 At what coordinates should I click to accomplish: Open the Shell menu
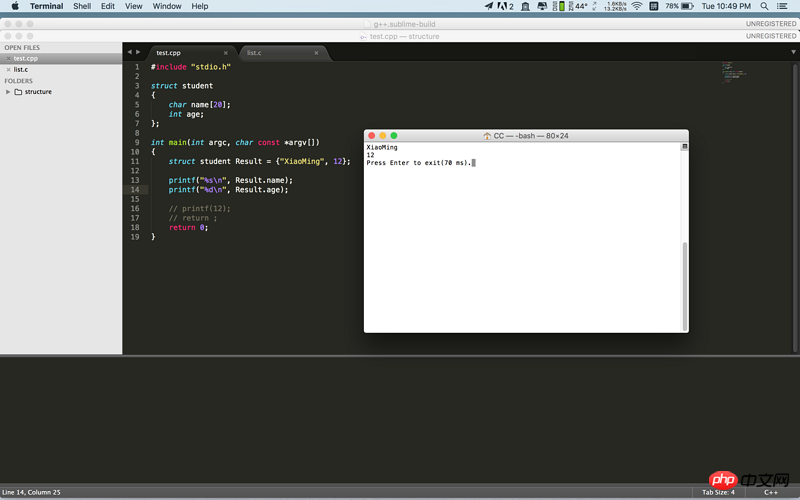click(82, 6)
